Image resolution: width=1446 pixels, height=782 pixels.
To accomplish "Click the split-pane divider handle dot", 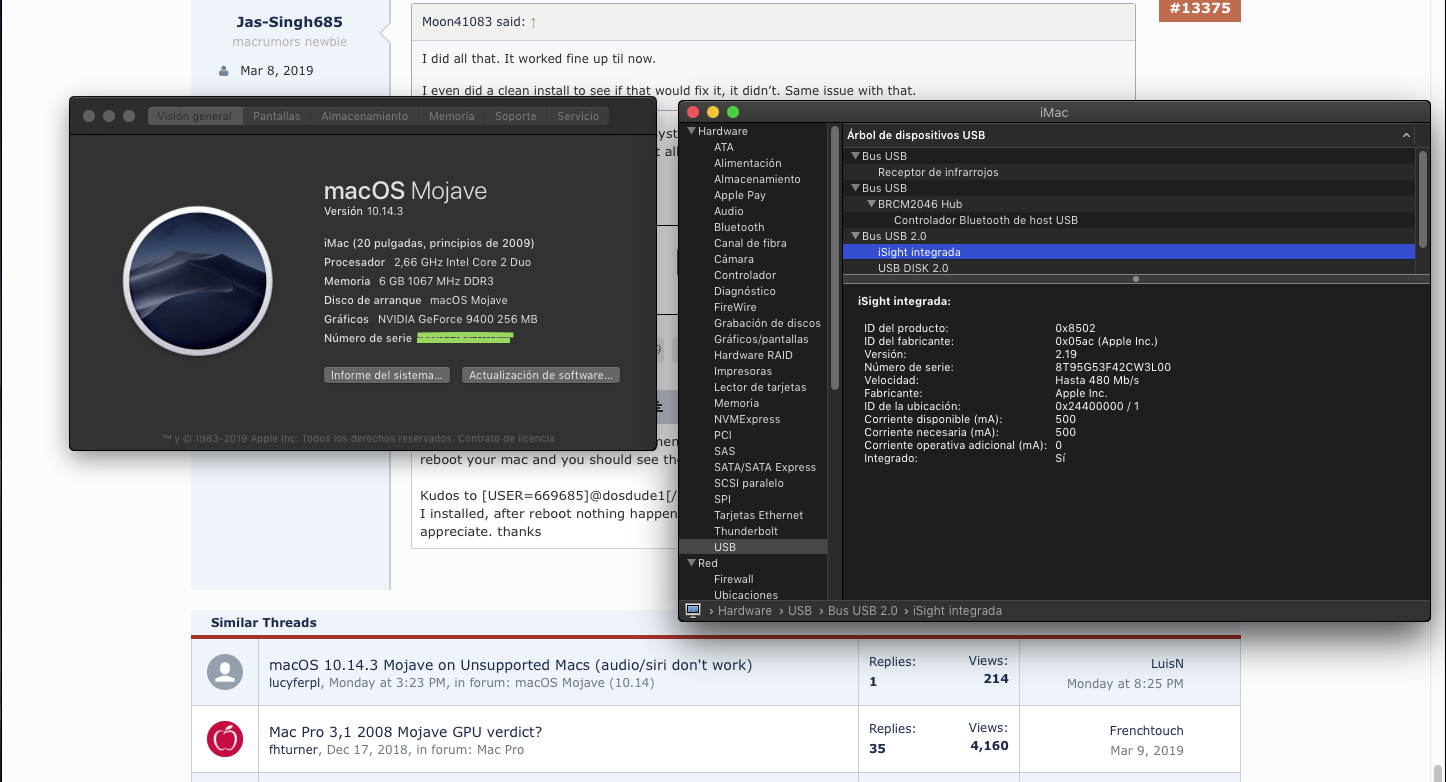I will click(x=1135, y=279).
